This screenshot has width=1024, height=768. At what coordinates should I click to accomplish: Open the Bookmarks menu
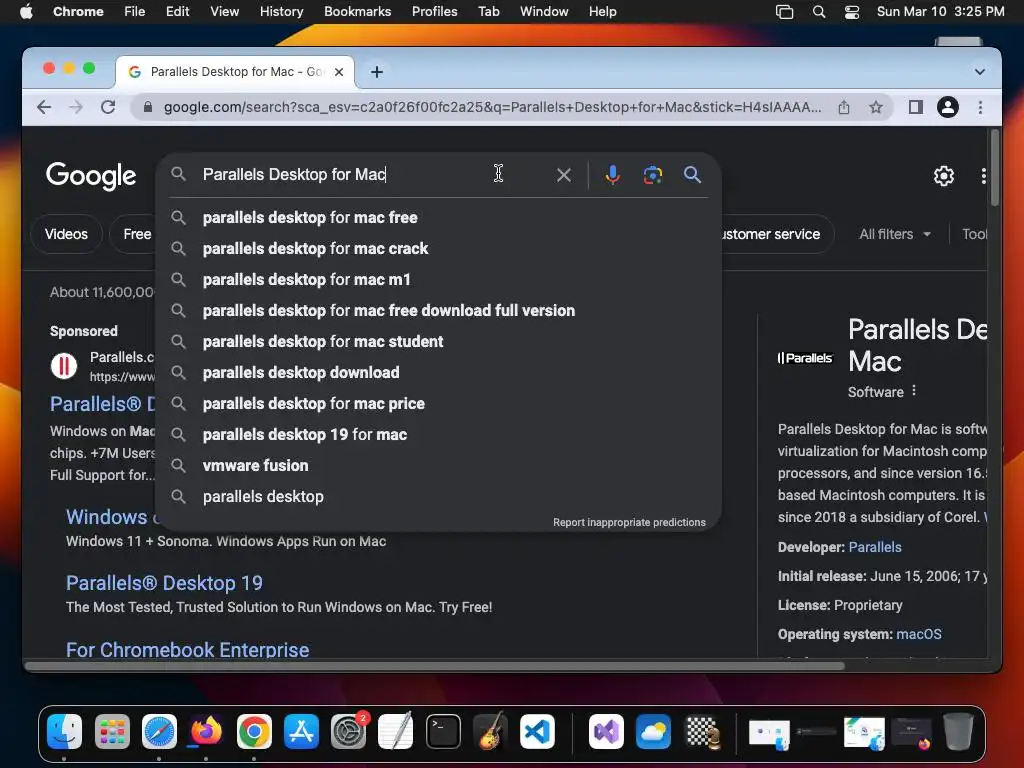(x=357, y=12)
